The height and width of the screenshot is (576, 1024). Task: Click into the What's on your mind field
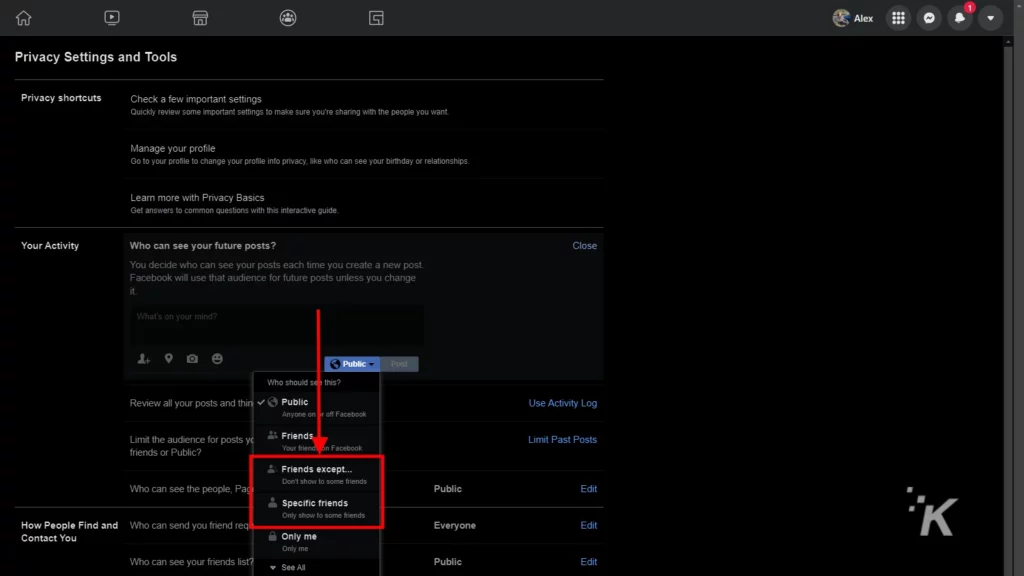[x=277, y=325]
